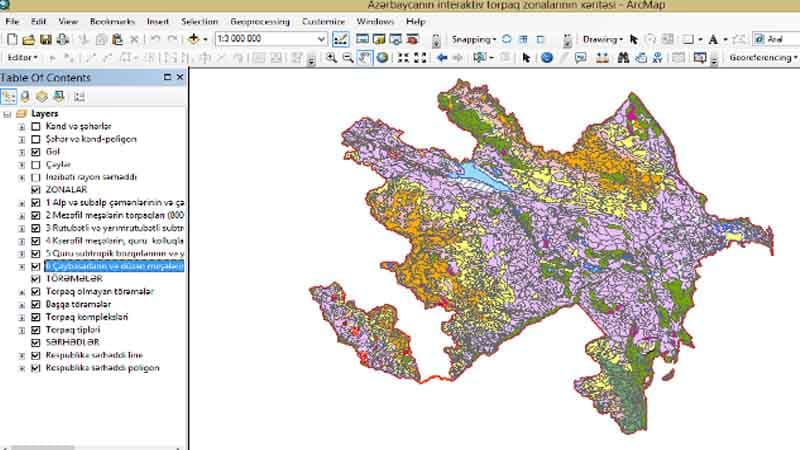Open the Geoprocessing menu
800x450 pixels.
(260, 21)
